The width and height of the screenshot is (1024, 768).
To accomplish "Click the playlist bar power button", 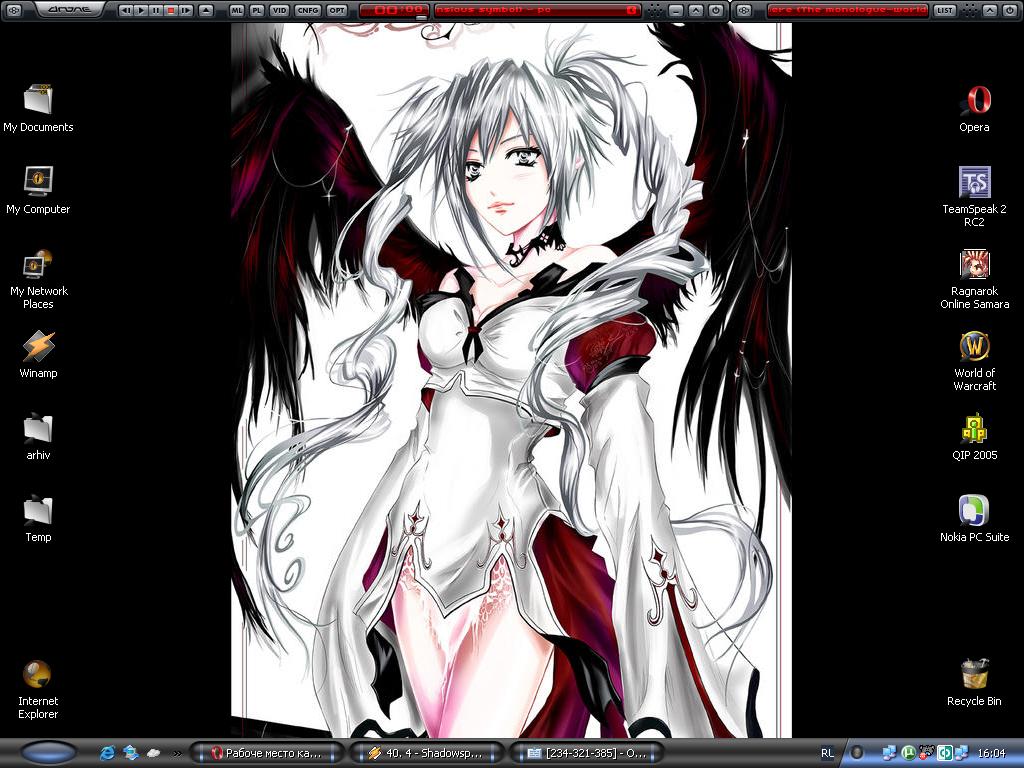I will click(1010, 10).
